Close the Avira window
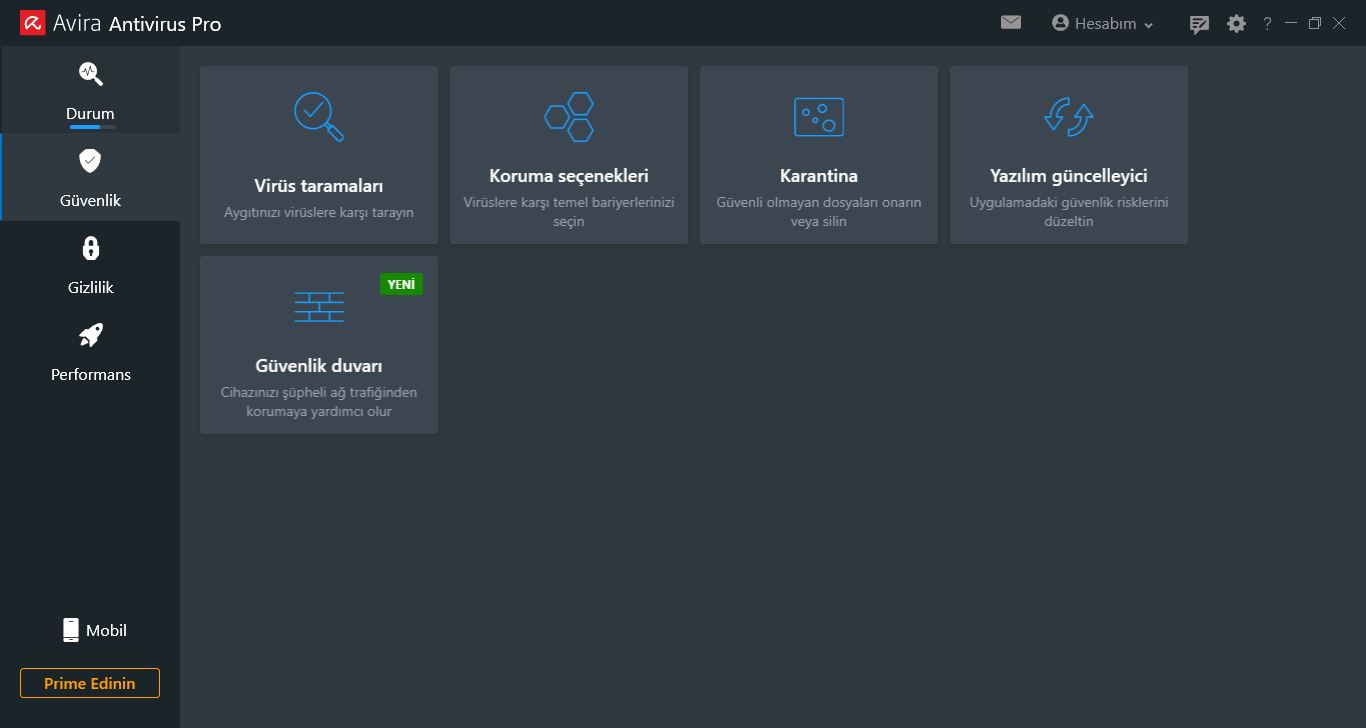 pos(1340,23)
